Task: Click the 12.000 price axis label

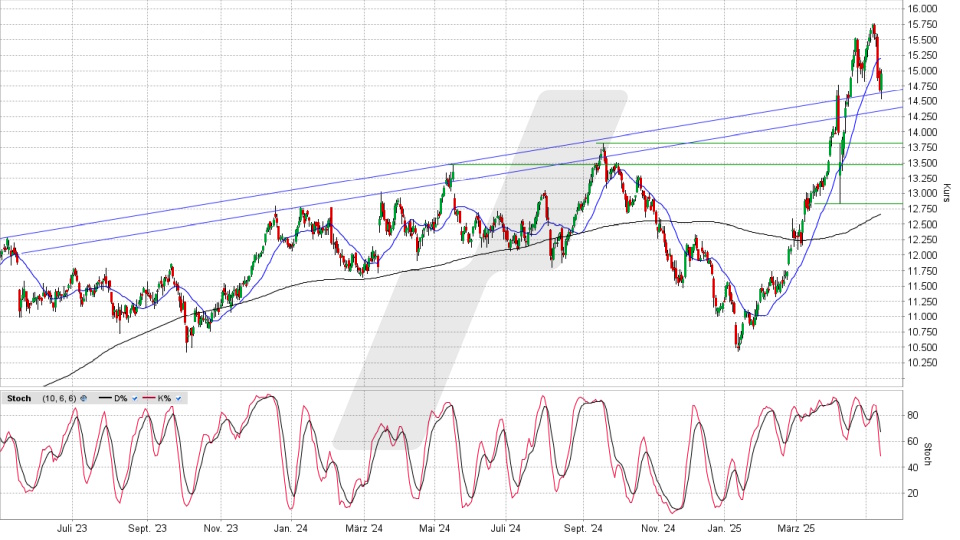Action: pos(922,255)
